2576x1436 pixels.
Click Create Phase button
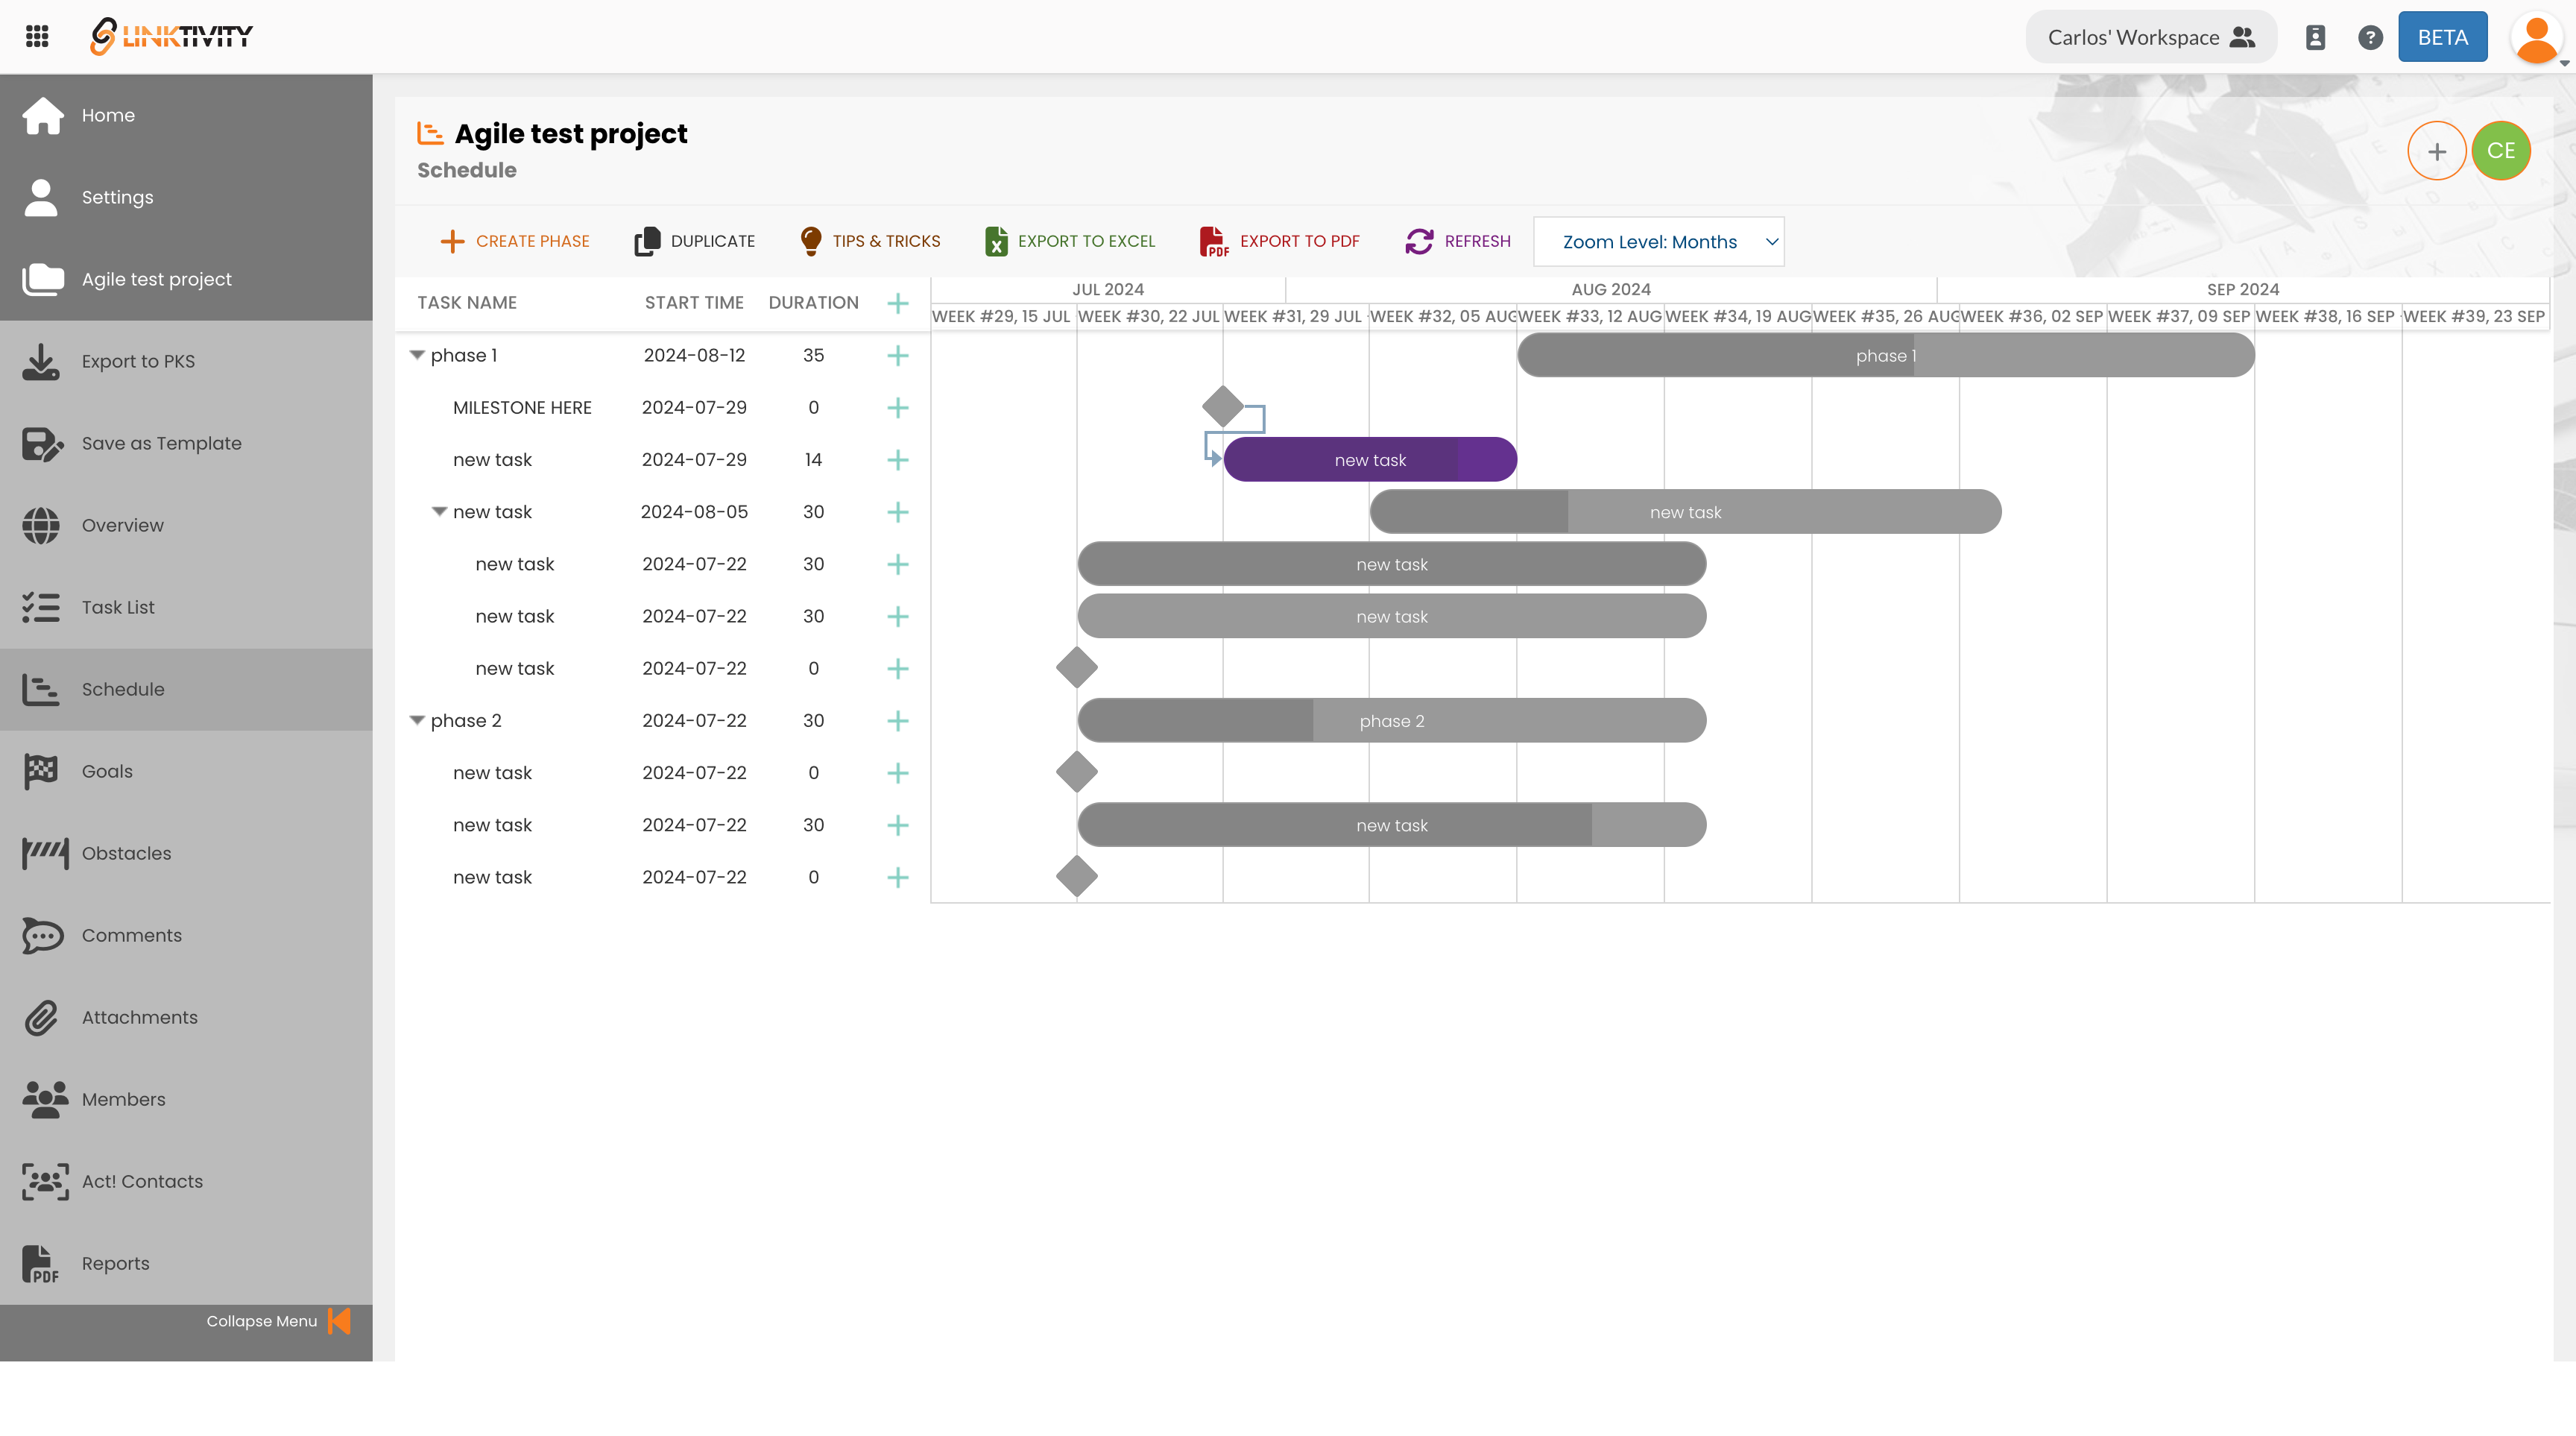[x=515, y=241]
